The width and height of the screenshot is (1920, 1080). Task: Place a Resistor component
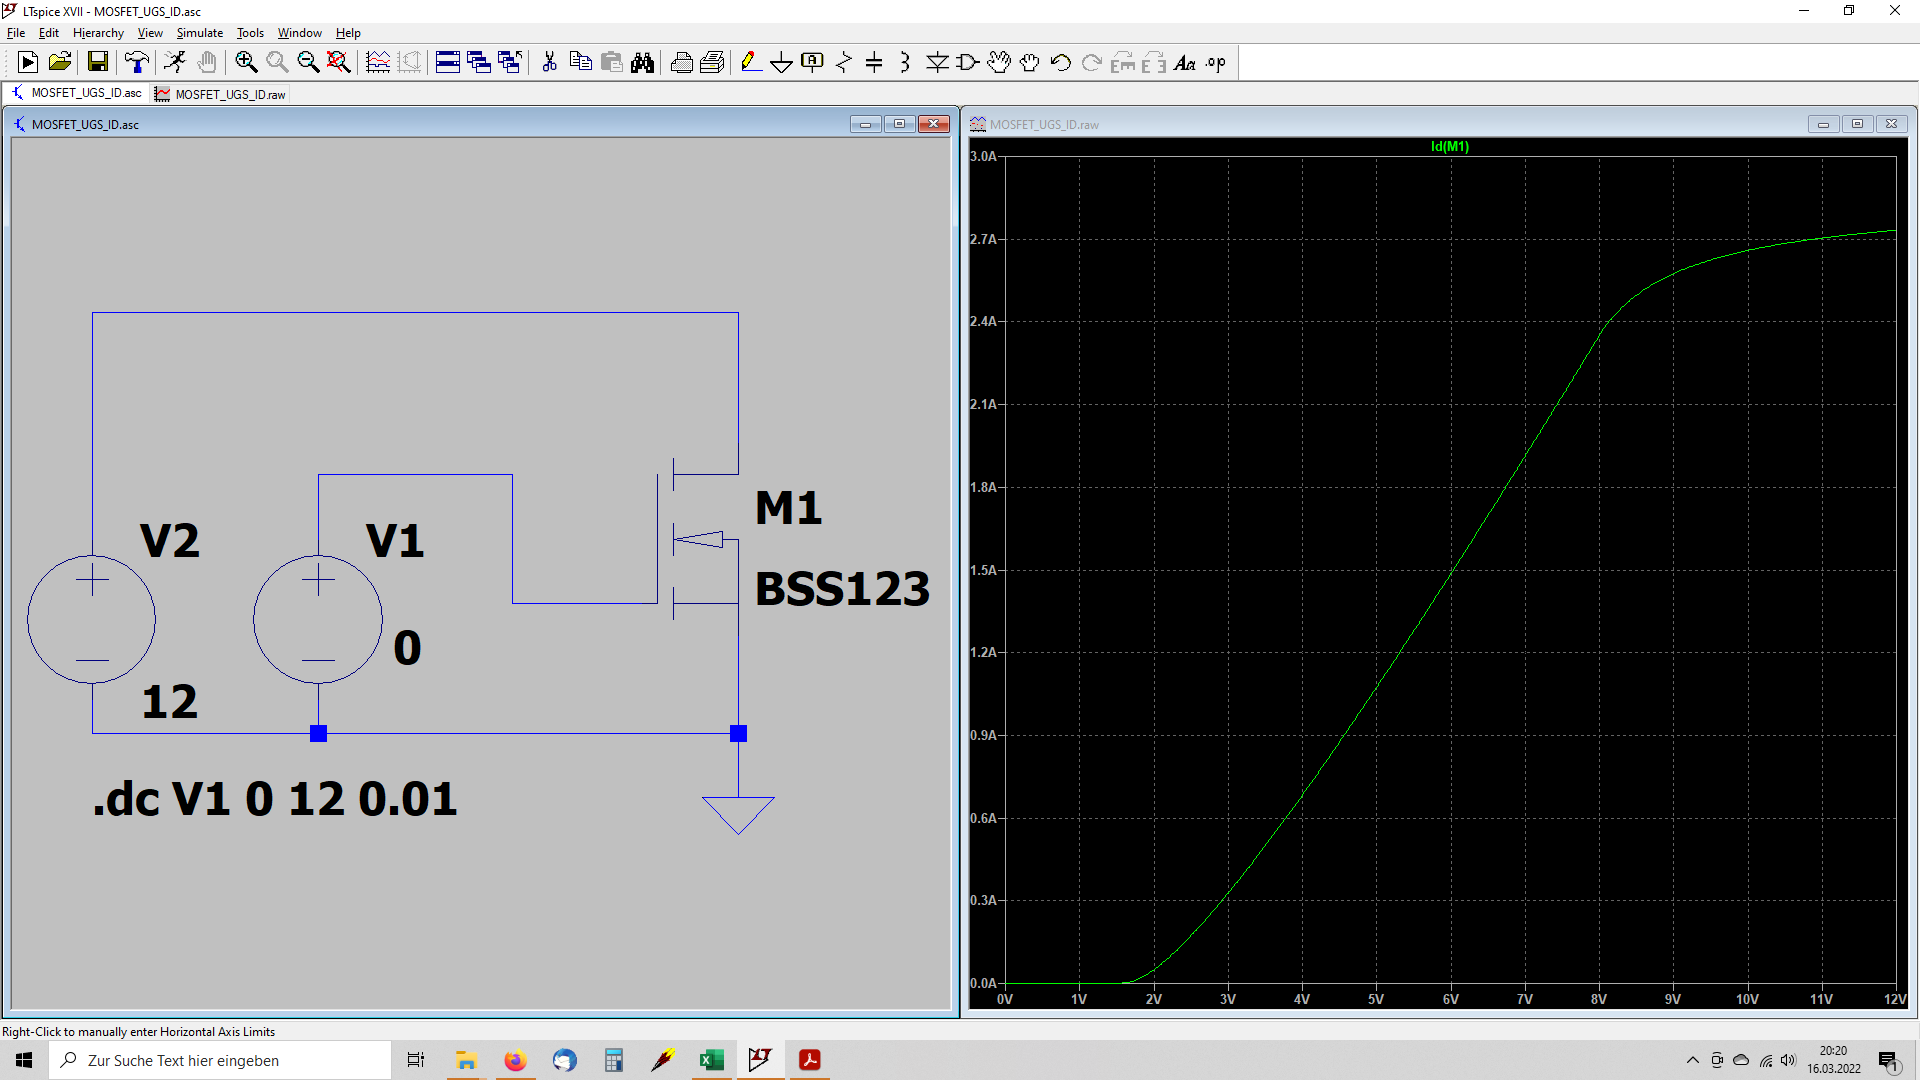click(x=844, y=62)
